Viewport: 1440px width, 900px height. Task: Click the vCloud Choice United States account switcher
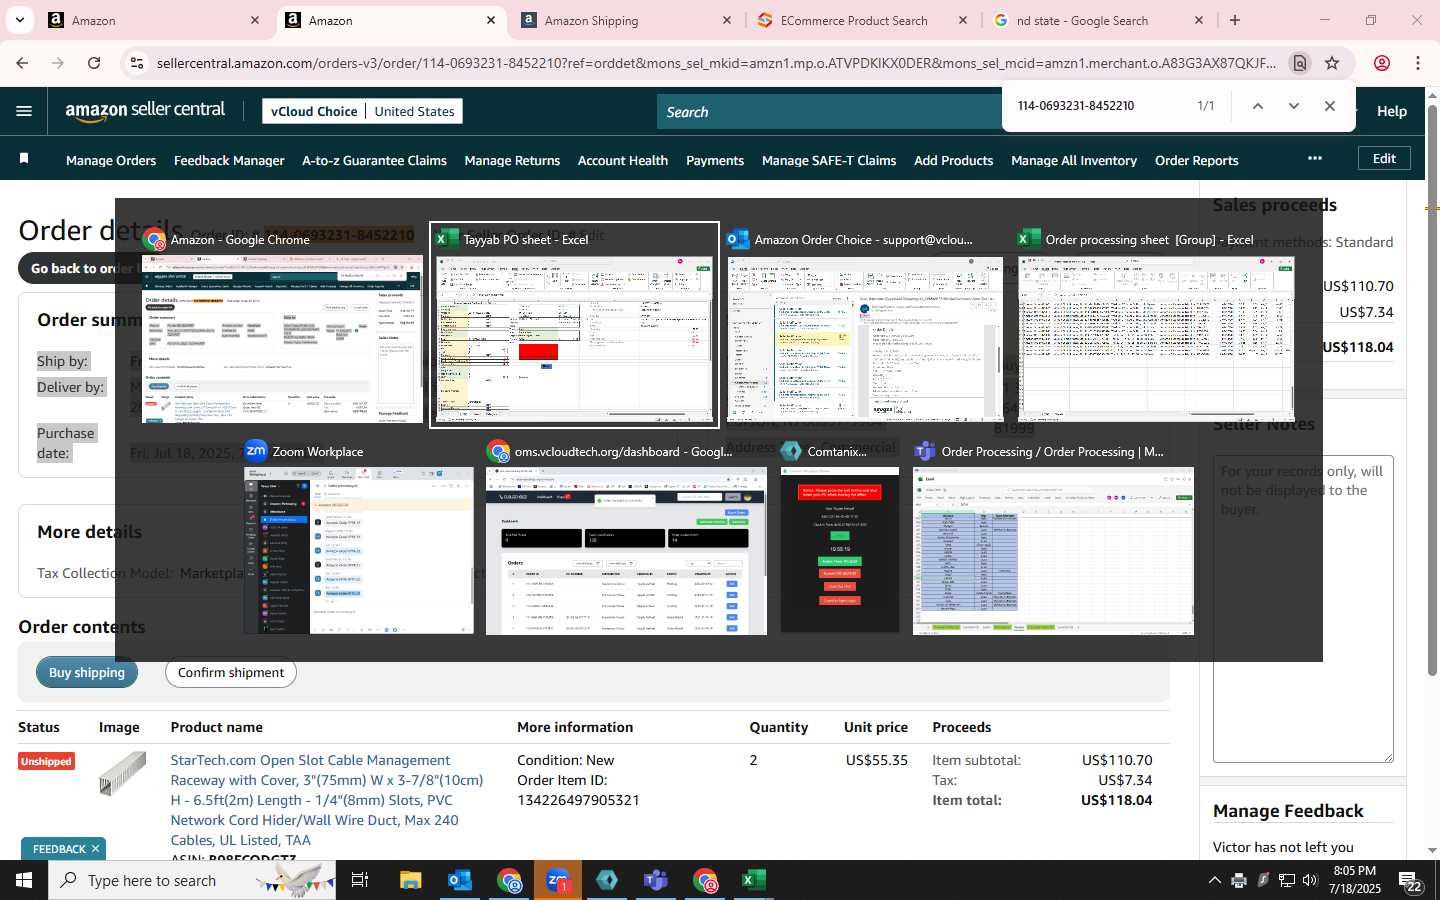click(x=363, y=111)
